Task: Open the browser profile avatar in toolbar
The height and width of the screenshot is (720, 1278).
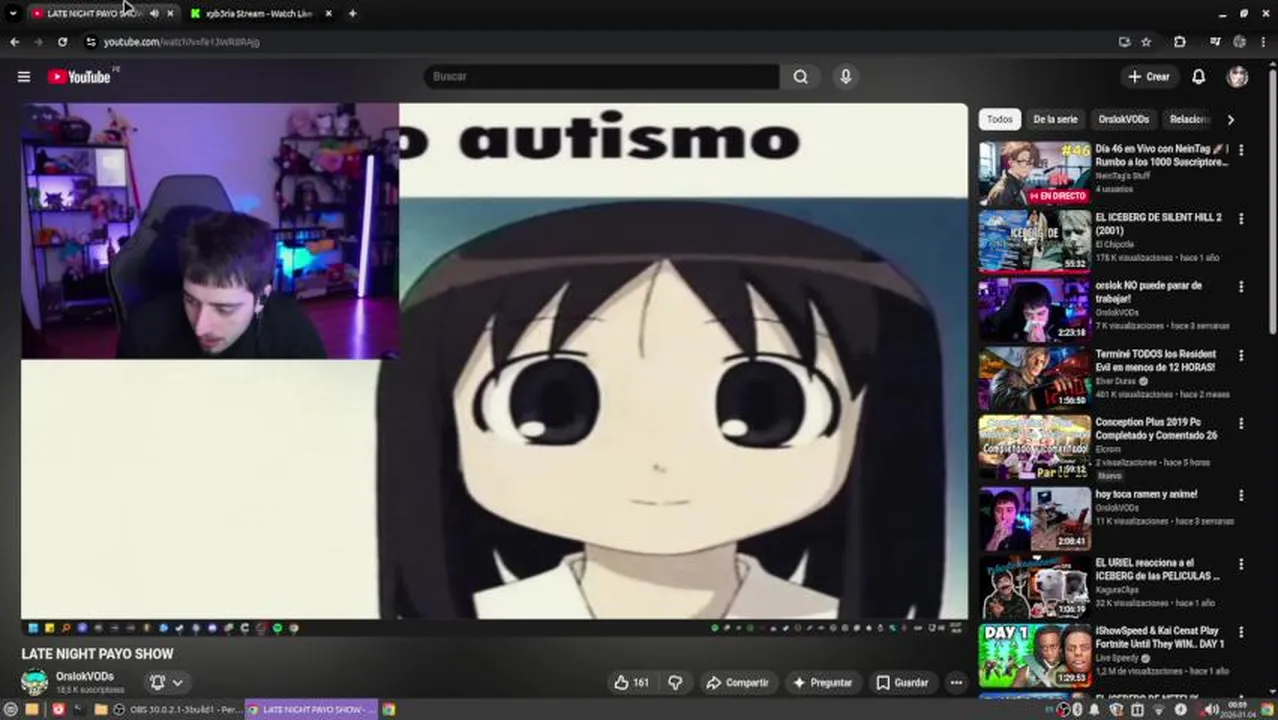Action: point(1240,42)
